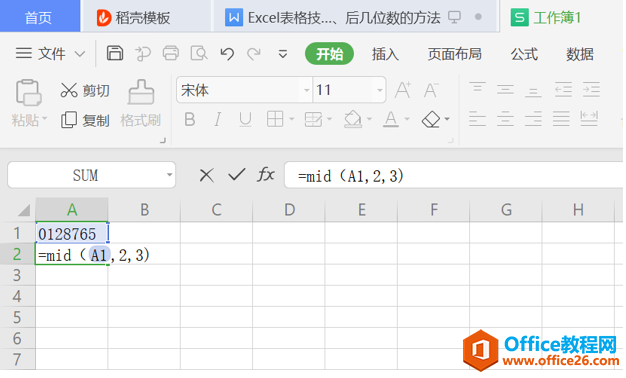Image resolution: width=626 pixels, height=378 pixels.
Task: Click Increase Font Size icon
Action: click(402, 90)
